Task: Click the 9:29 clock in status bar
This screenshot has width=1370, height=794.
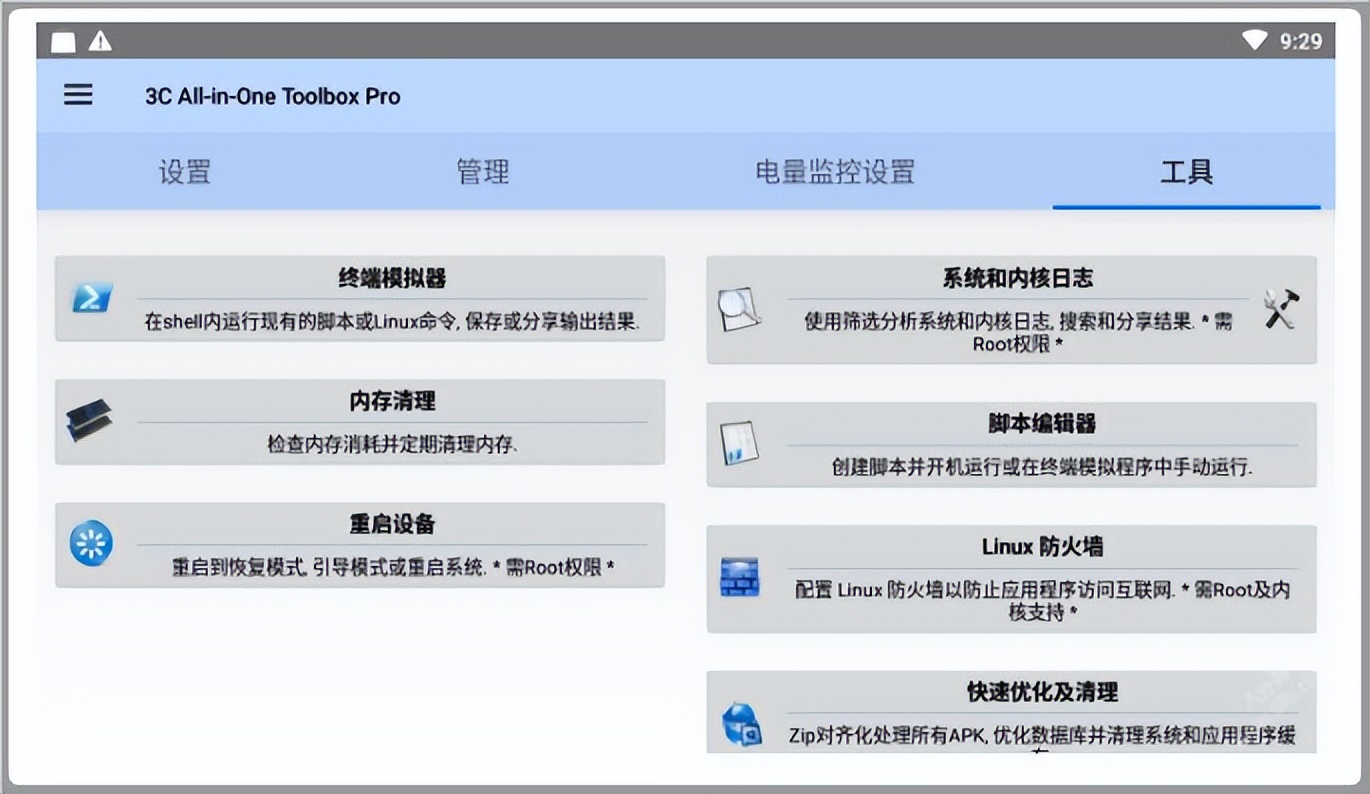Action: point(1301,41)
